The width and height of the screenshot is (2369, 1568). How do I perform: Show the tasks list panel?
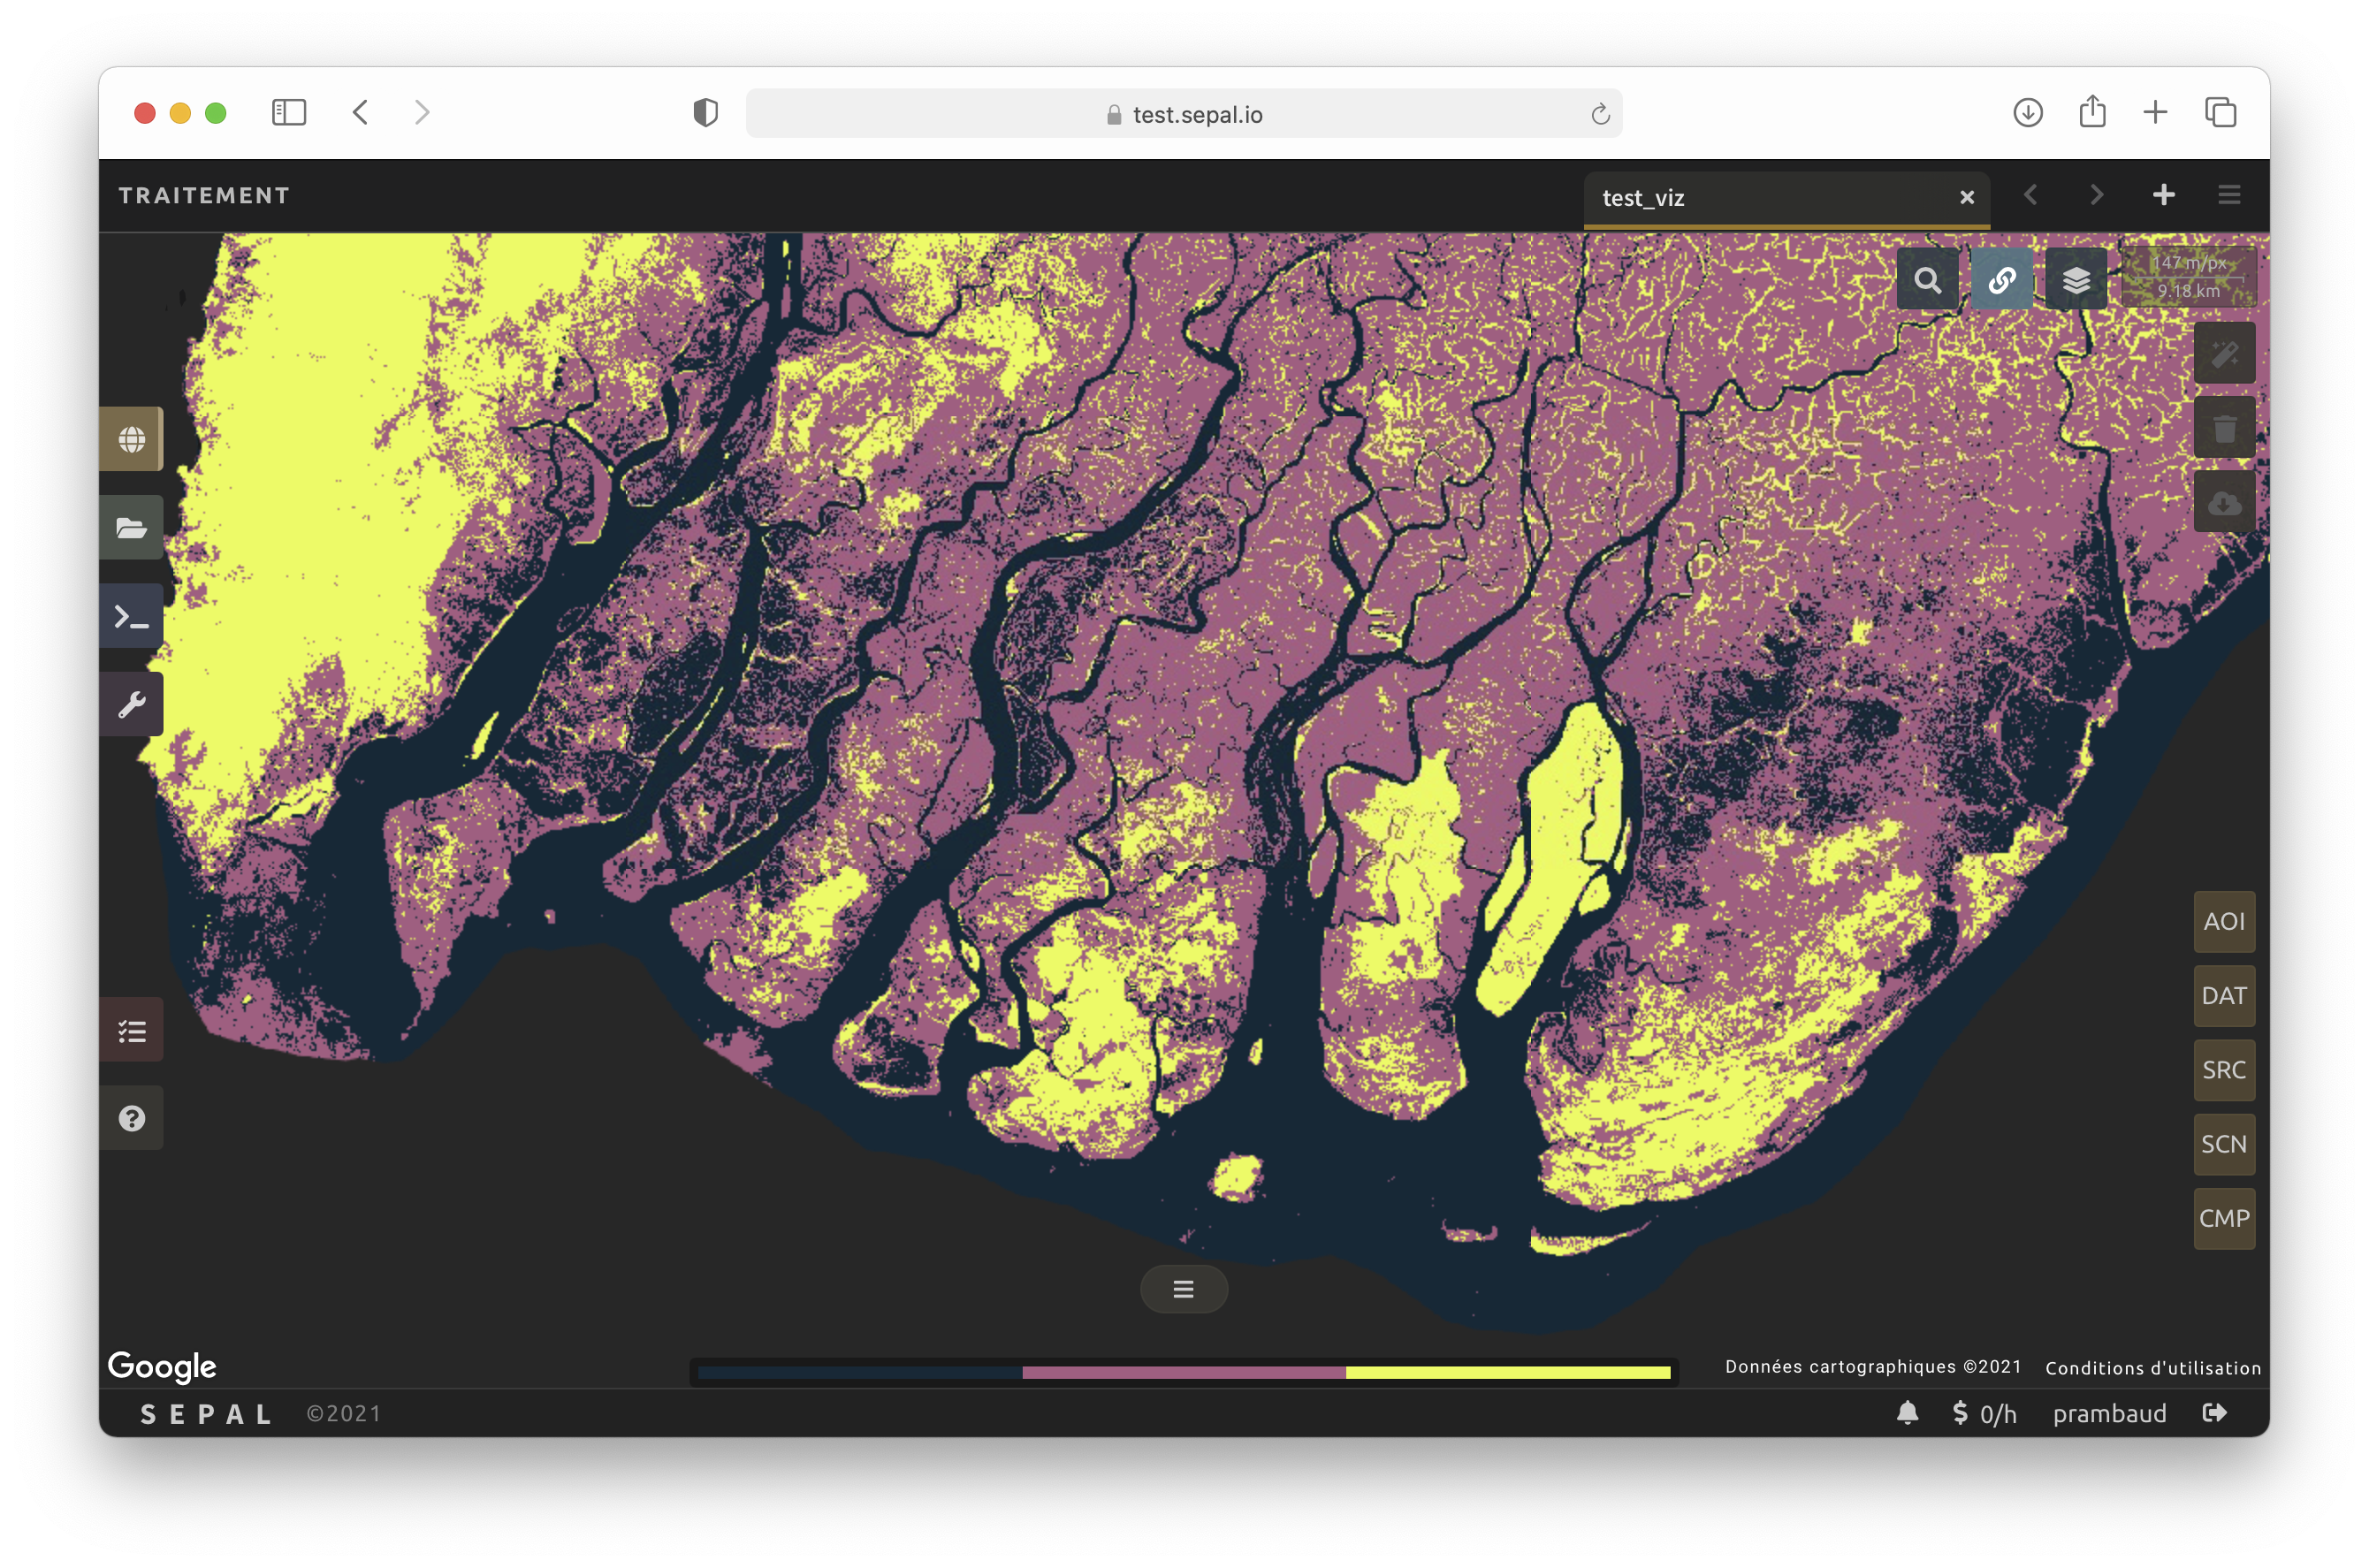(x=131, y=1030)
